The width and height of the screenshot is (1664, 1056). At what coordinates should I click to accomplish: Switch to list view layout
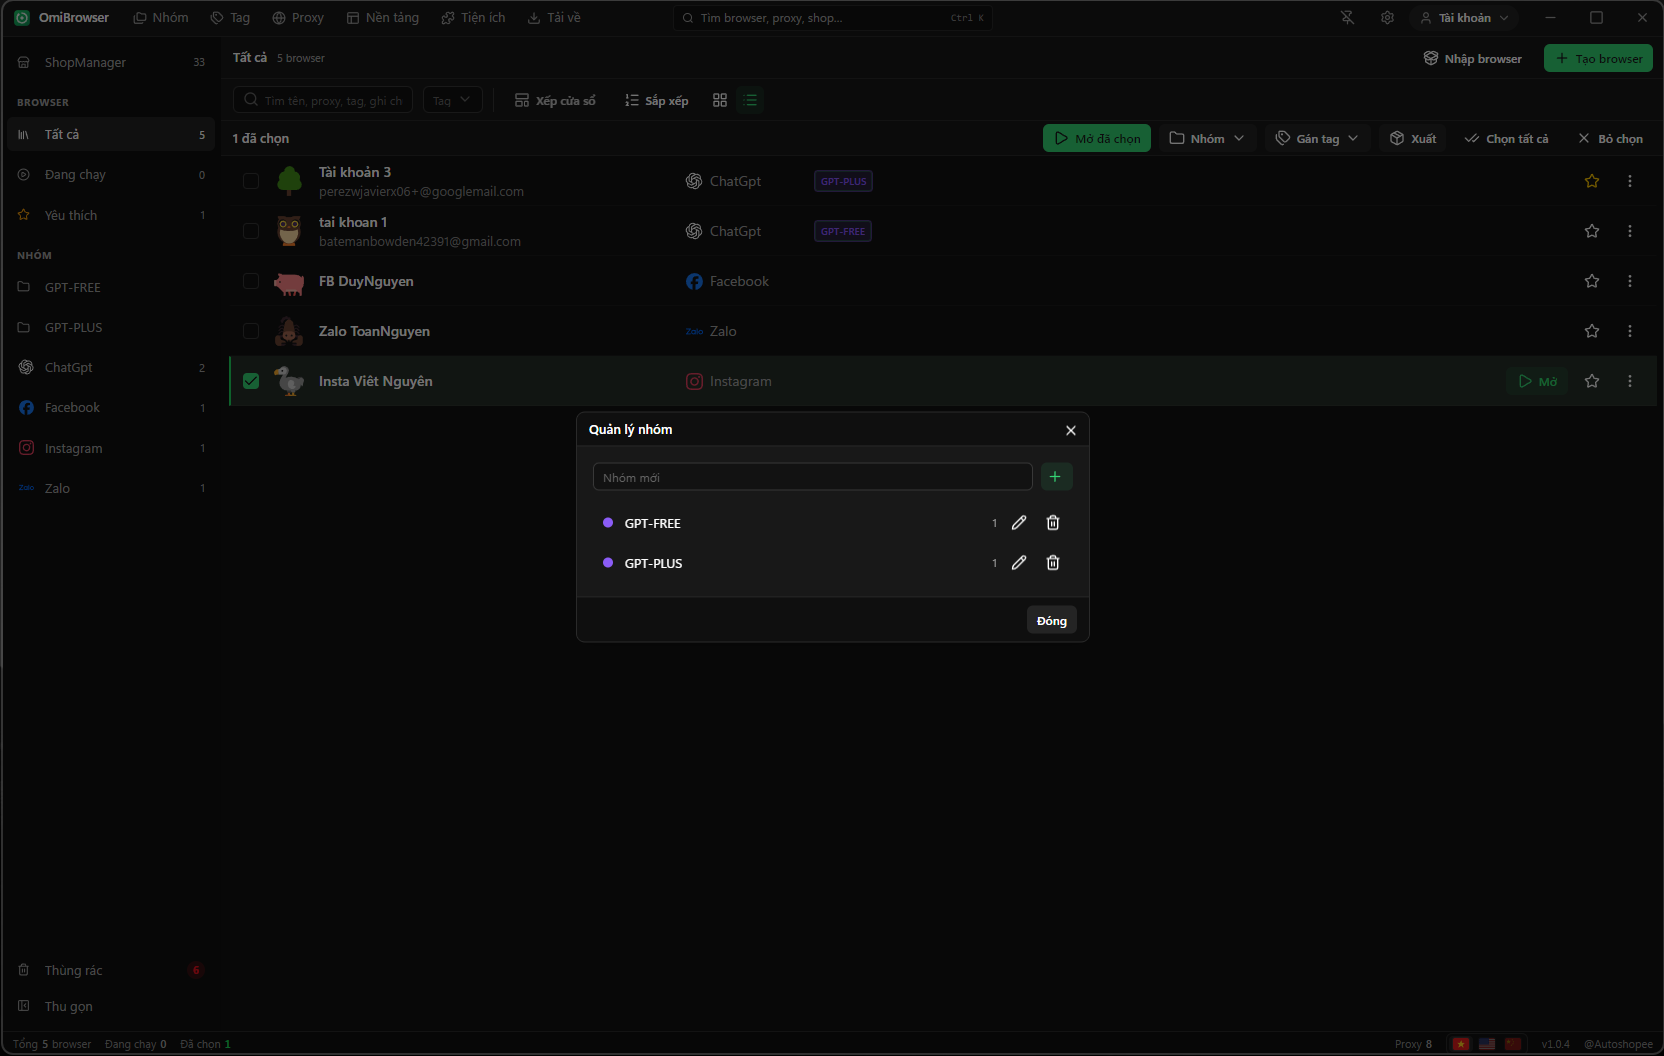pyautogui.click(x=750, y=100)
